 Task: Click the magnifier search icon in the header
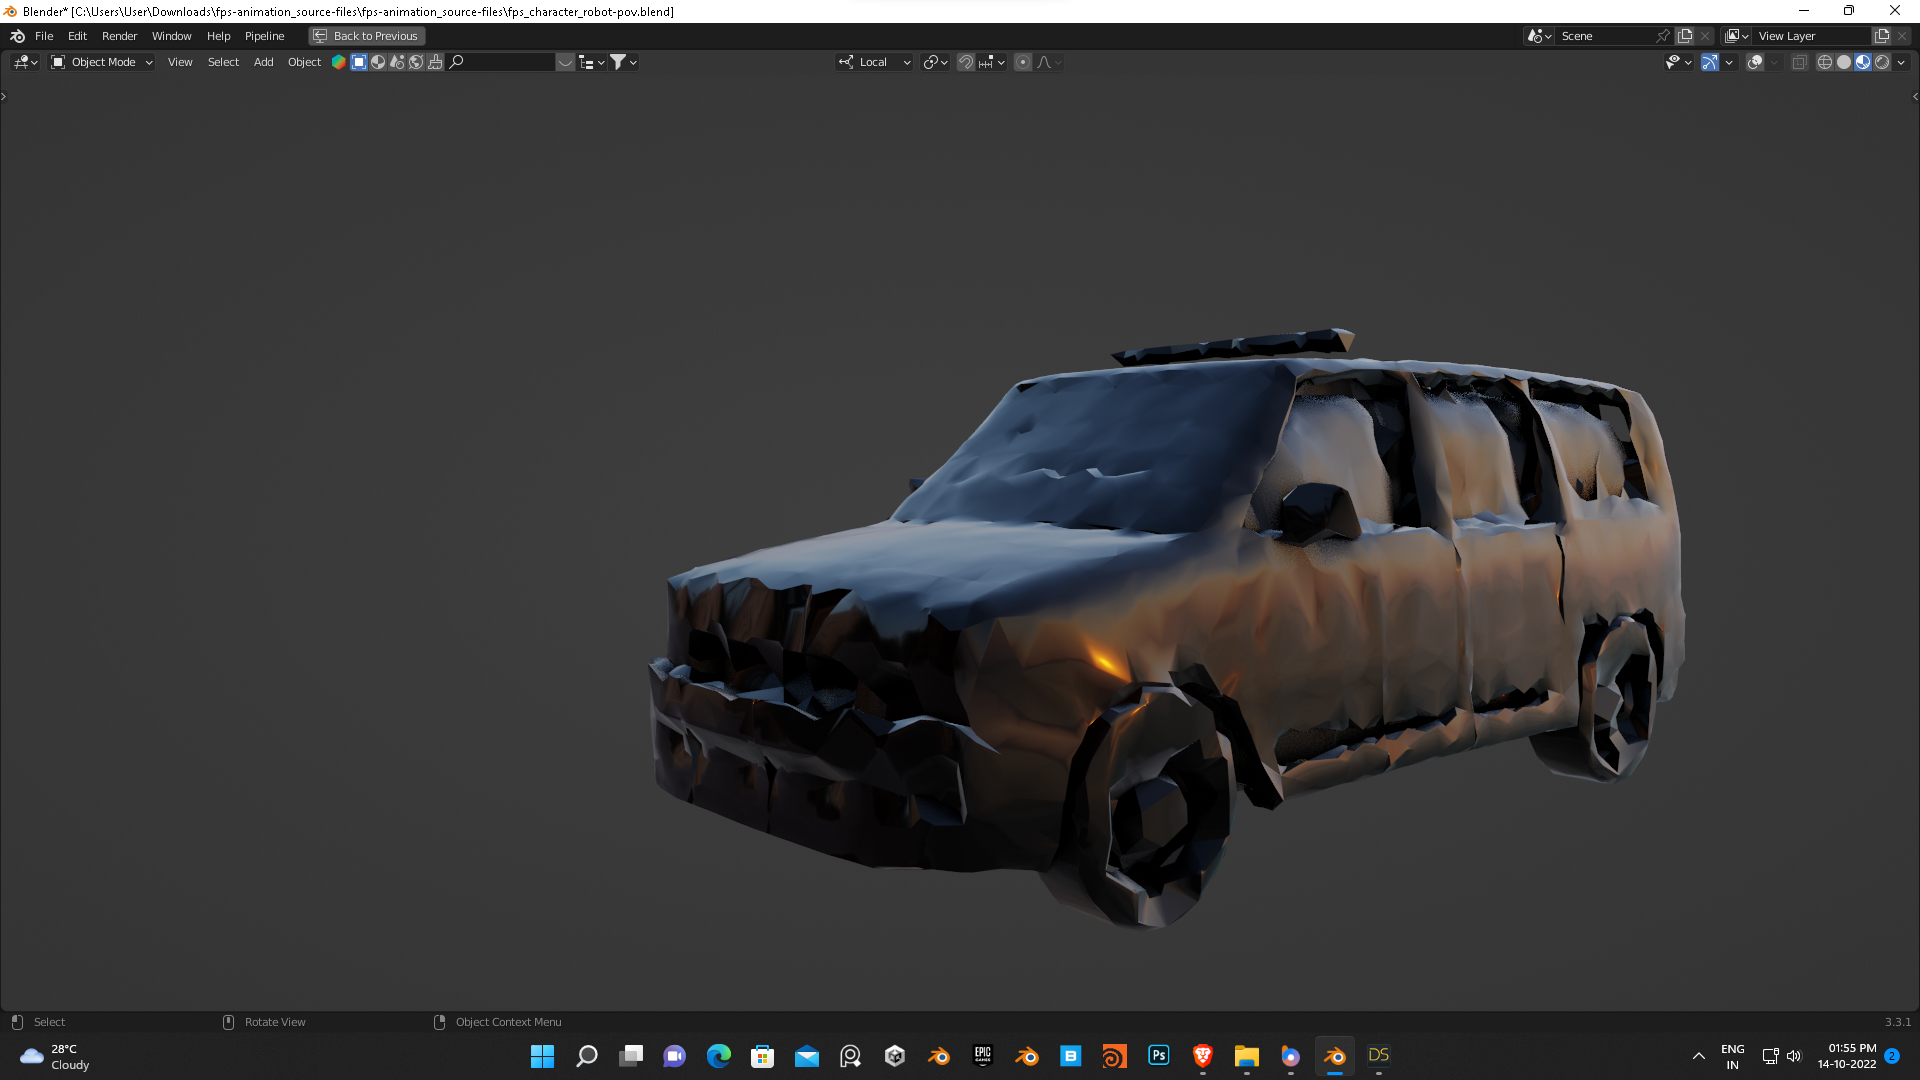456,62
